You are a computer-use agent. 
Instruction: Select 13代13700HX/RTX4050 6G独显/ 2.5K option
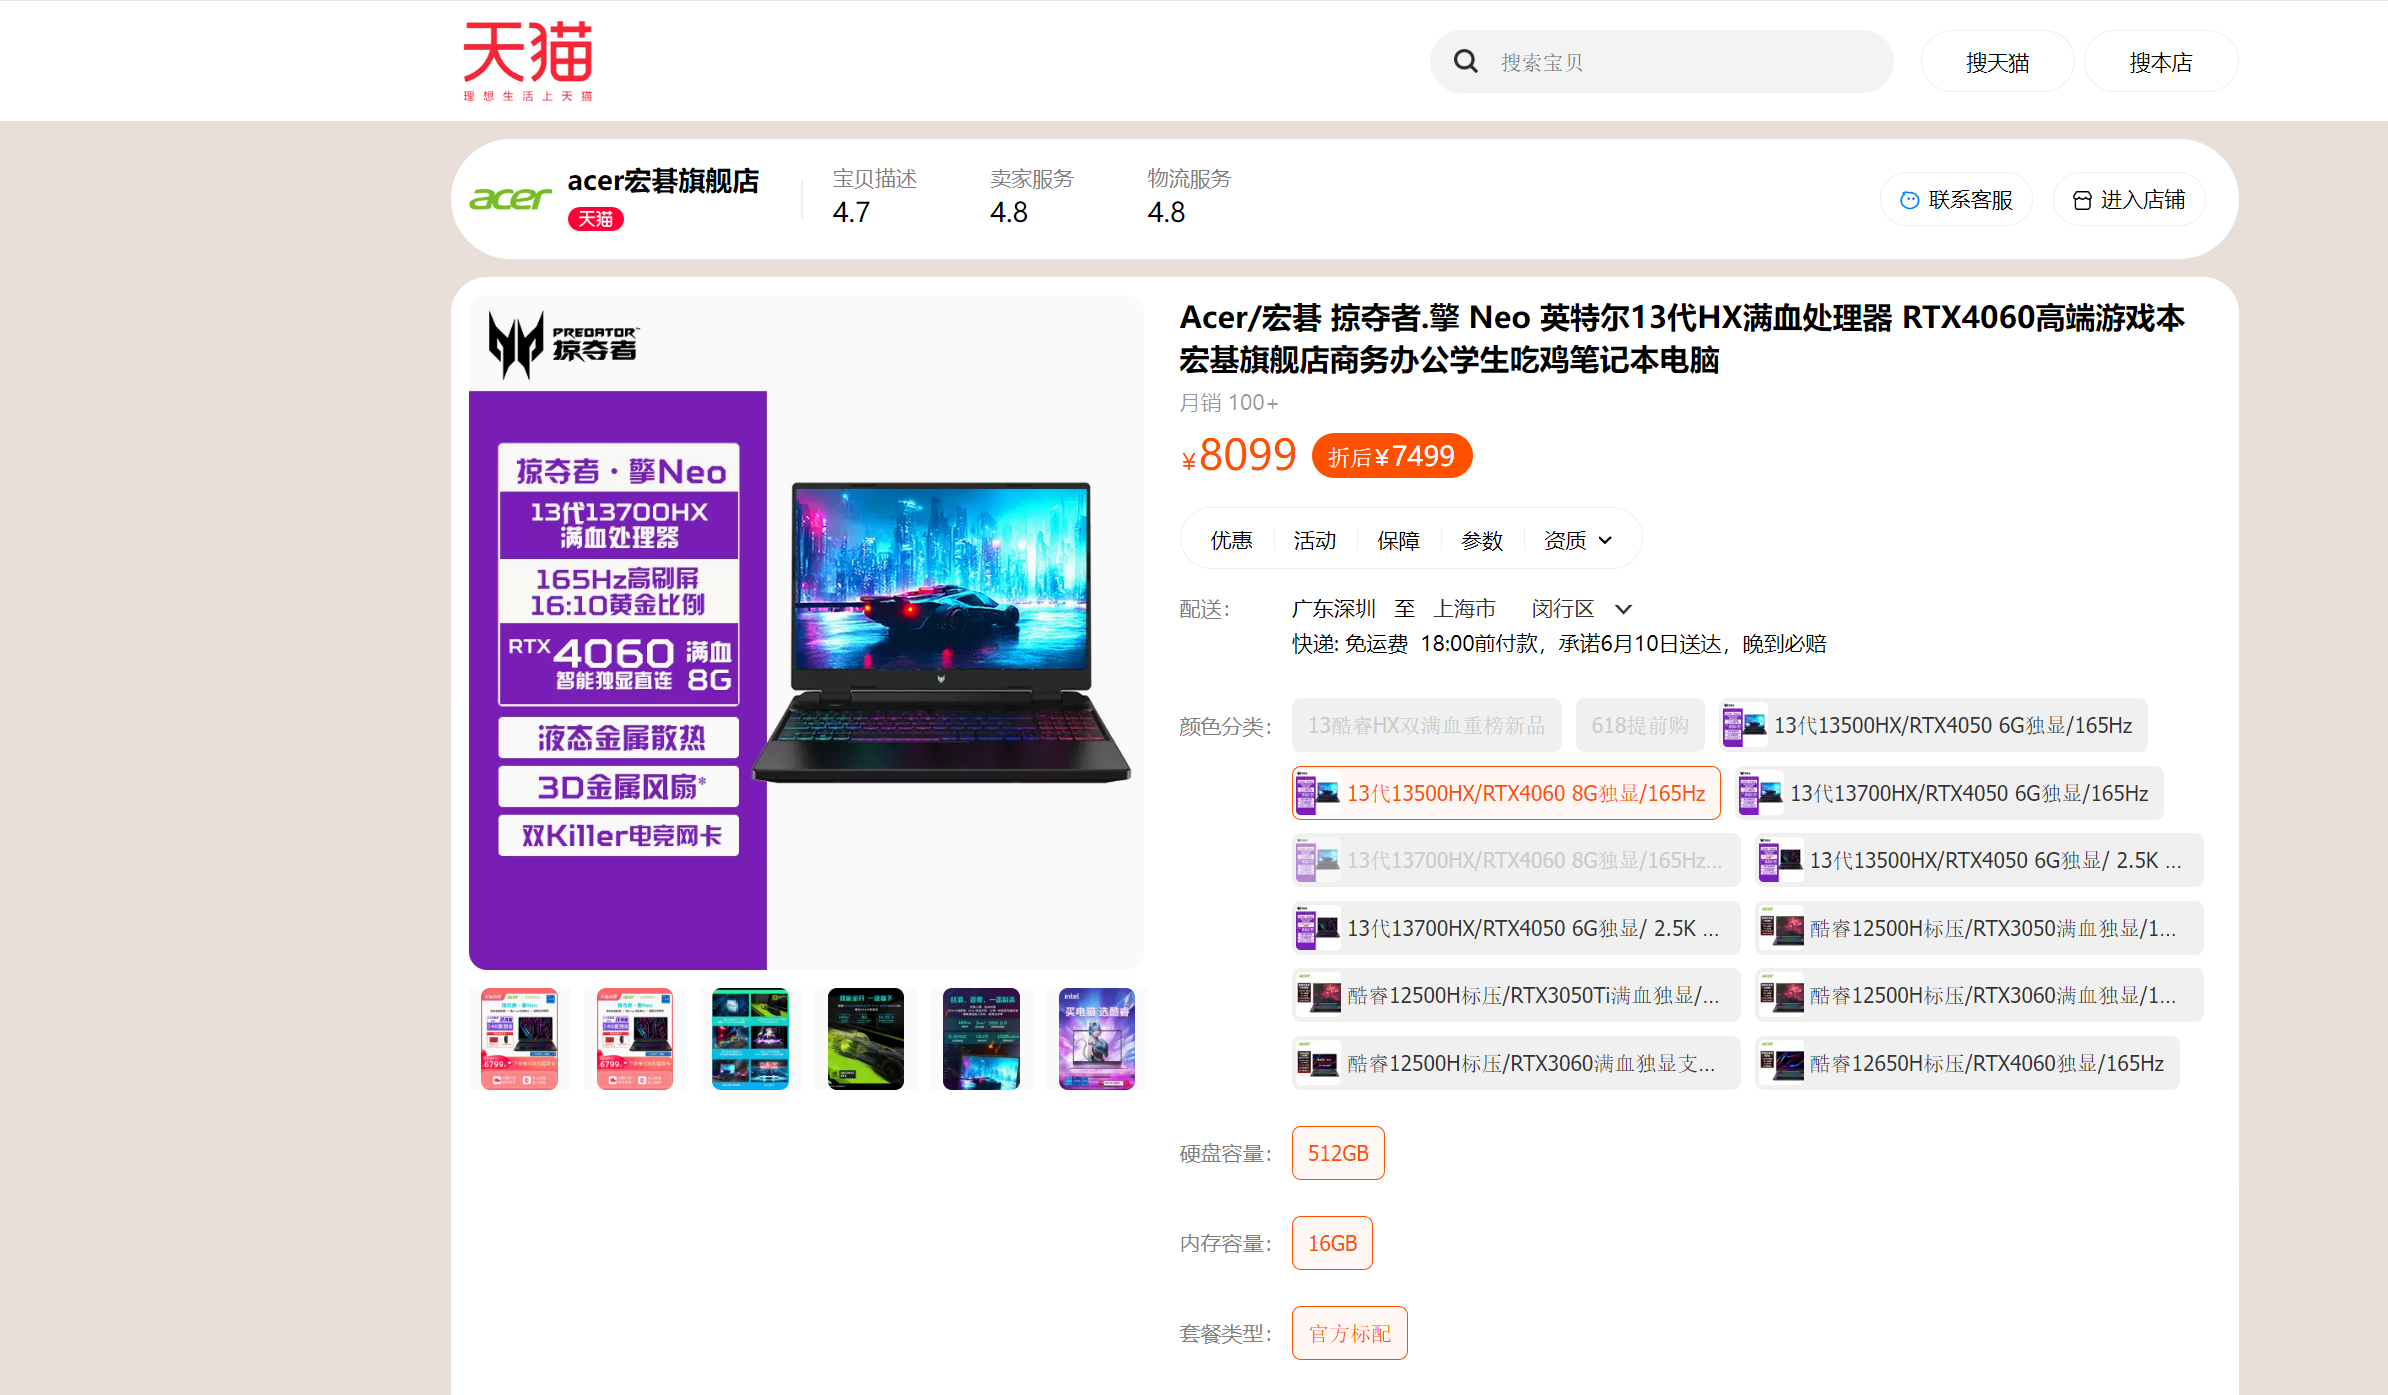click(x=1516, y=928)
